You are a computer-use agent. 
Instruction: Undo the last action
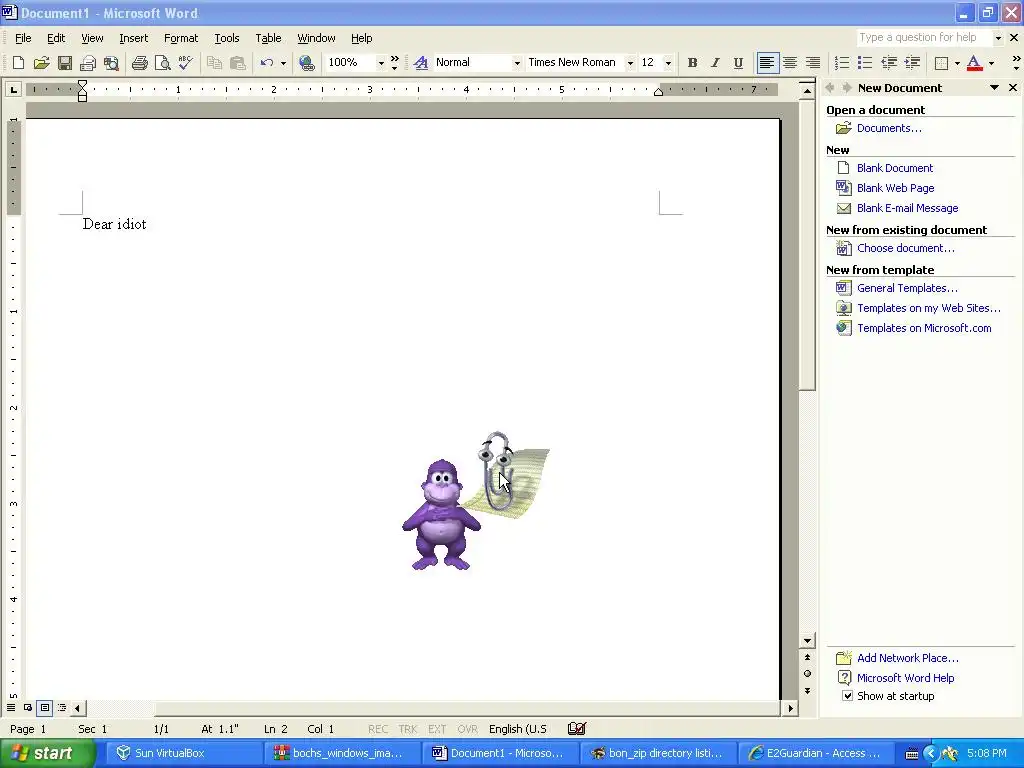(x=266, y=63)
